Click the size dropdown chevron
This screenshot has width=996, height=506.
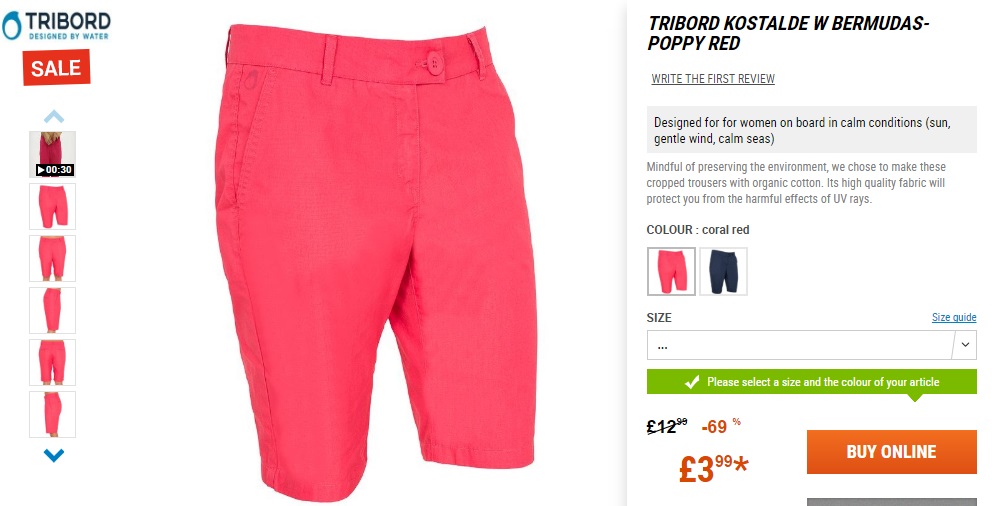pos(965,345)
